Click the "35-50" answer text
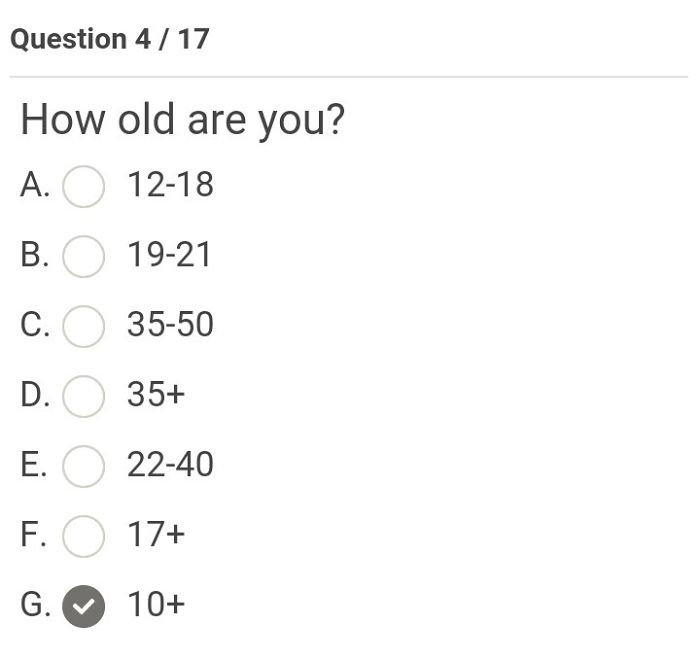Image resolution: width=700 pixels, height=659 pixels. [170, 325]
